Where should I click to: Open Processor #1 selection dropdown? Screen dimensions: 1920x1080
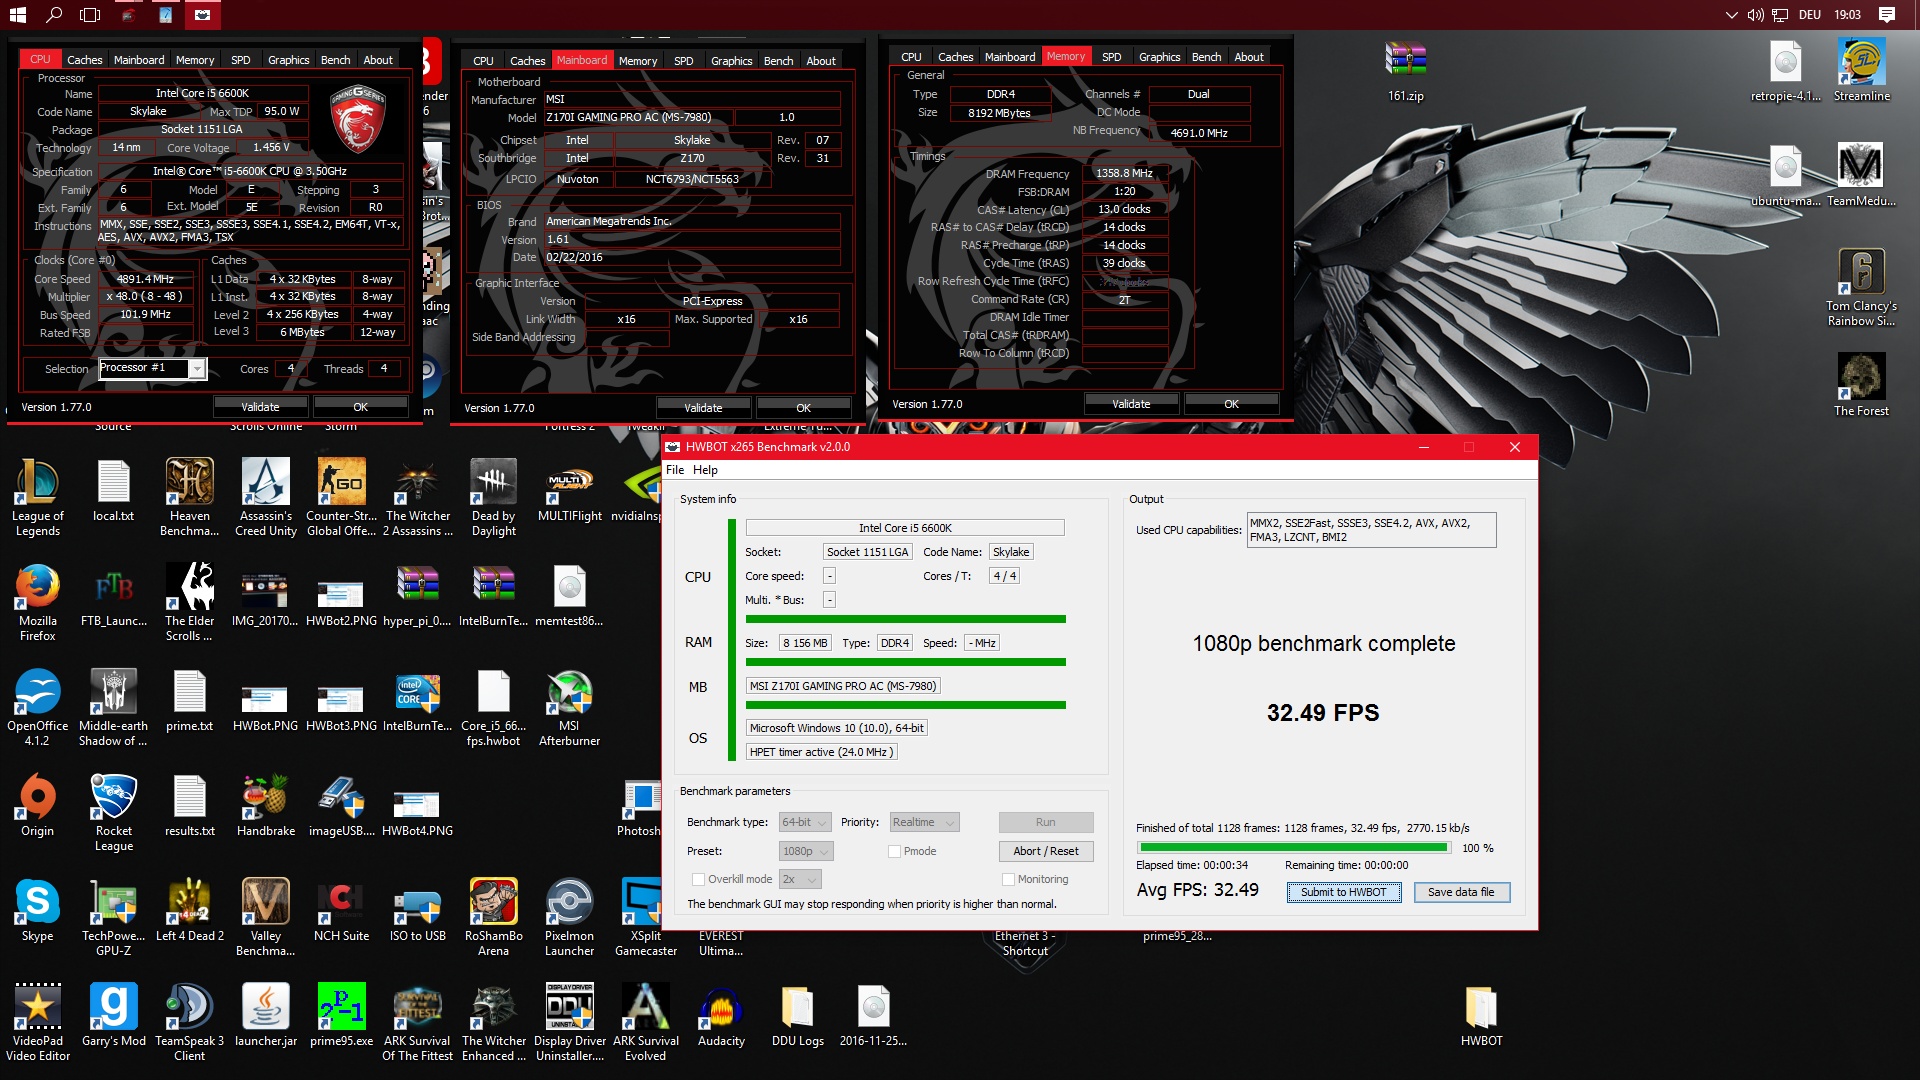[x=152, y=368]
